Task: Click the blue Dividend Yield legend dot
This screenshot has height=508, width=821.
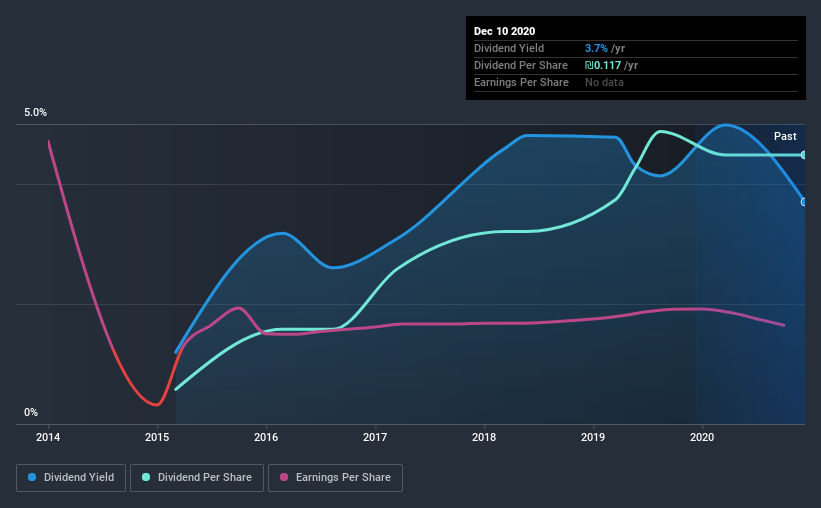Action: 32,477
